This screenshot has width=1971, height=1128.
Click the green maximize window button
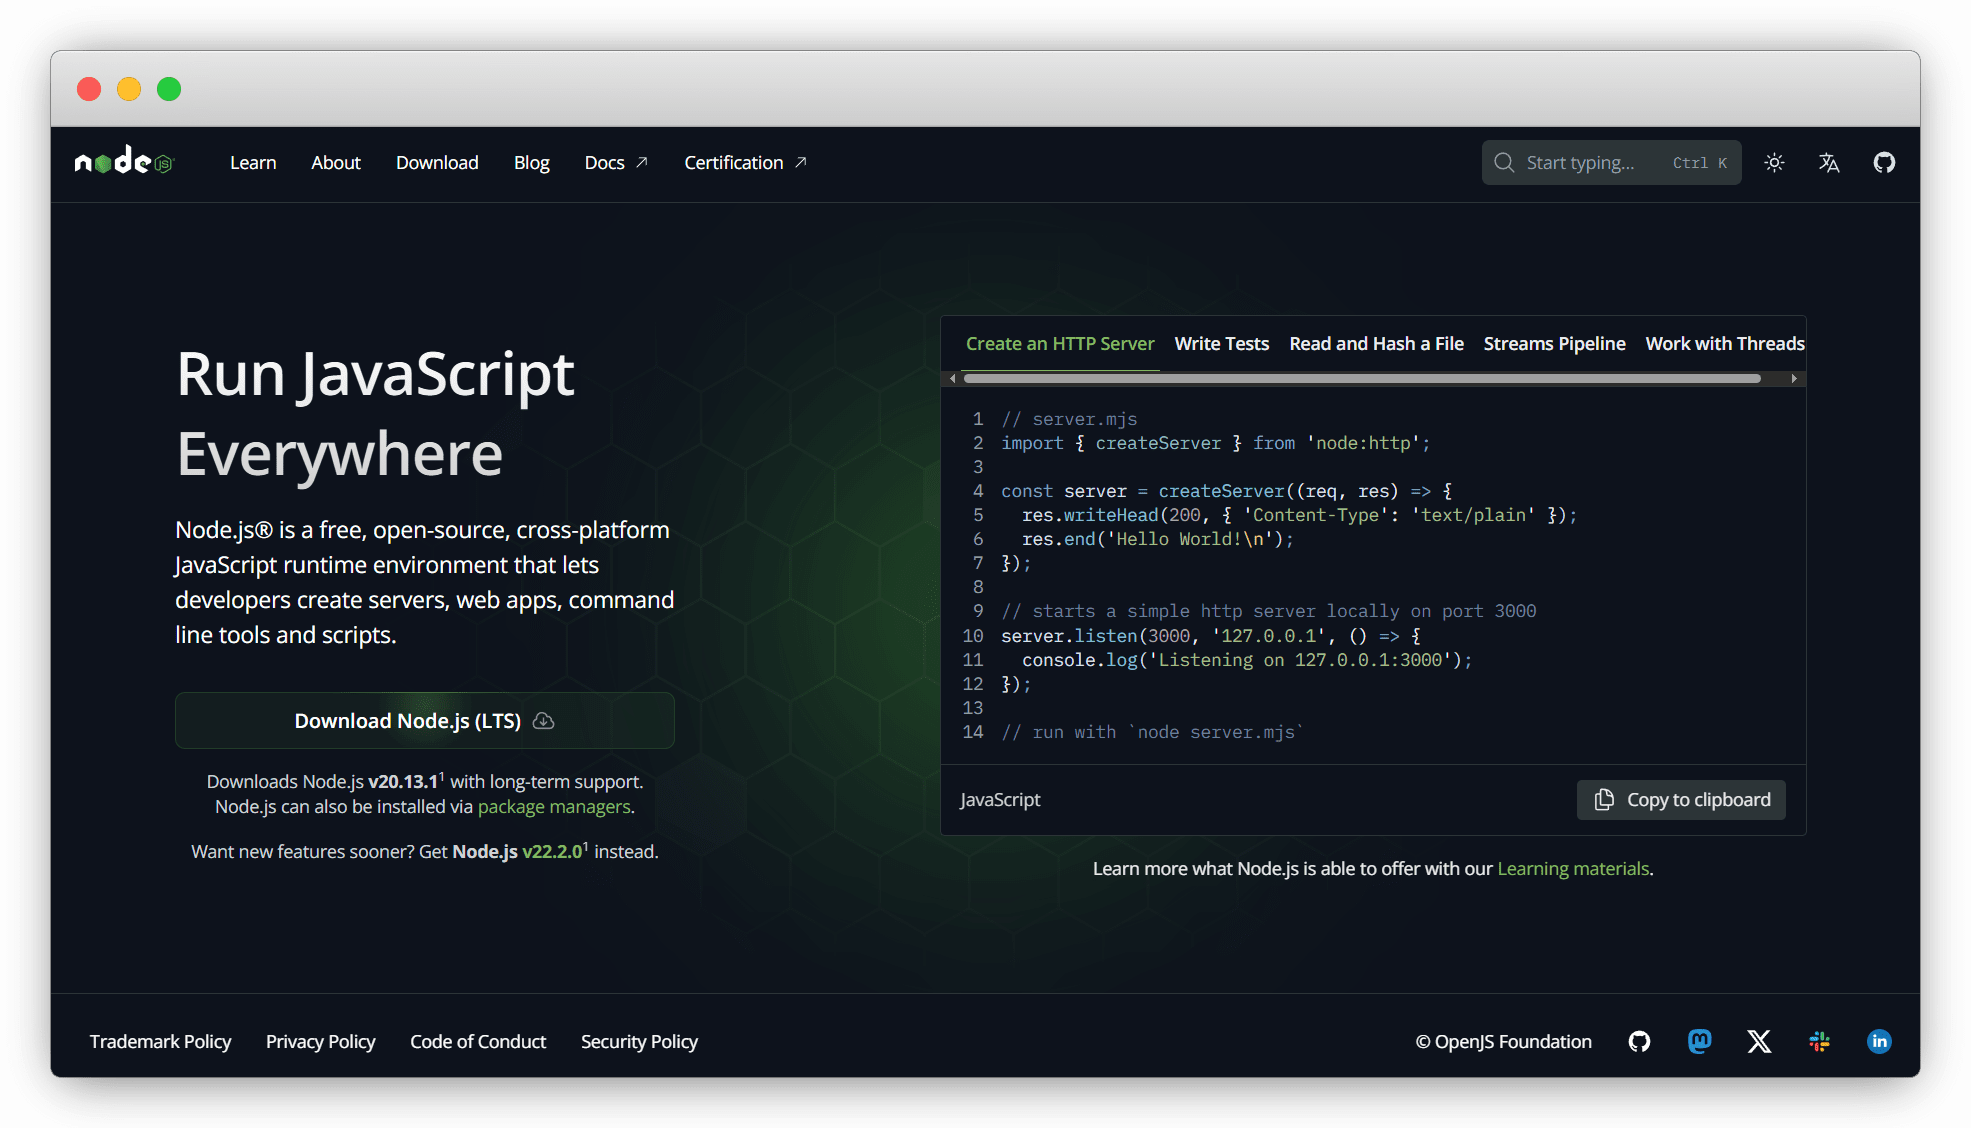[169, 89]
